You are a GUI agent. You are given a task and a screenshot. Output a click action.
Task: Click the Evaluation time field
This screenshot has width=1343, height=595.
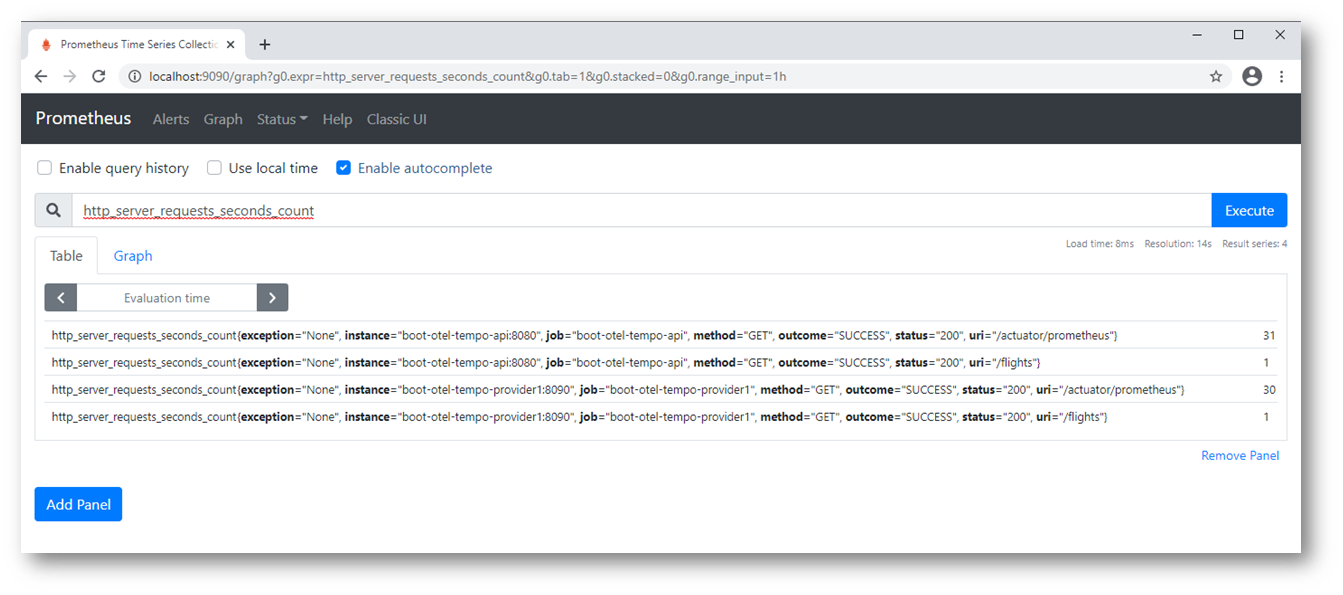pos(167,298)
